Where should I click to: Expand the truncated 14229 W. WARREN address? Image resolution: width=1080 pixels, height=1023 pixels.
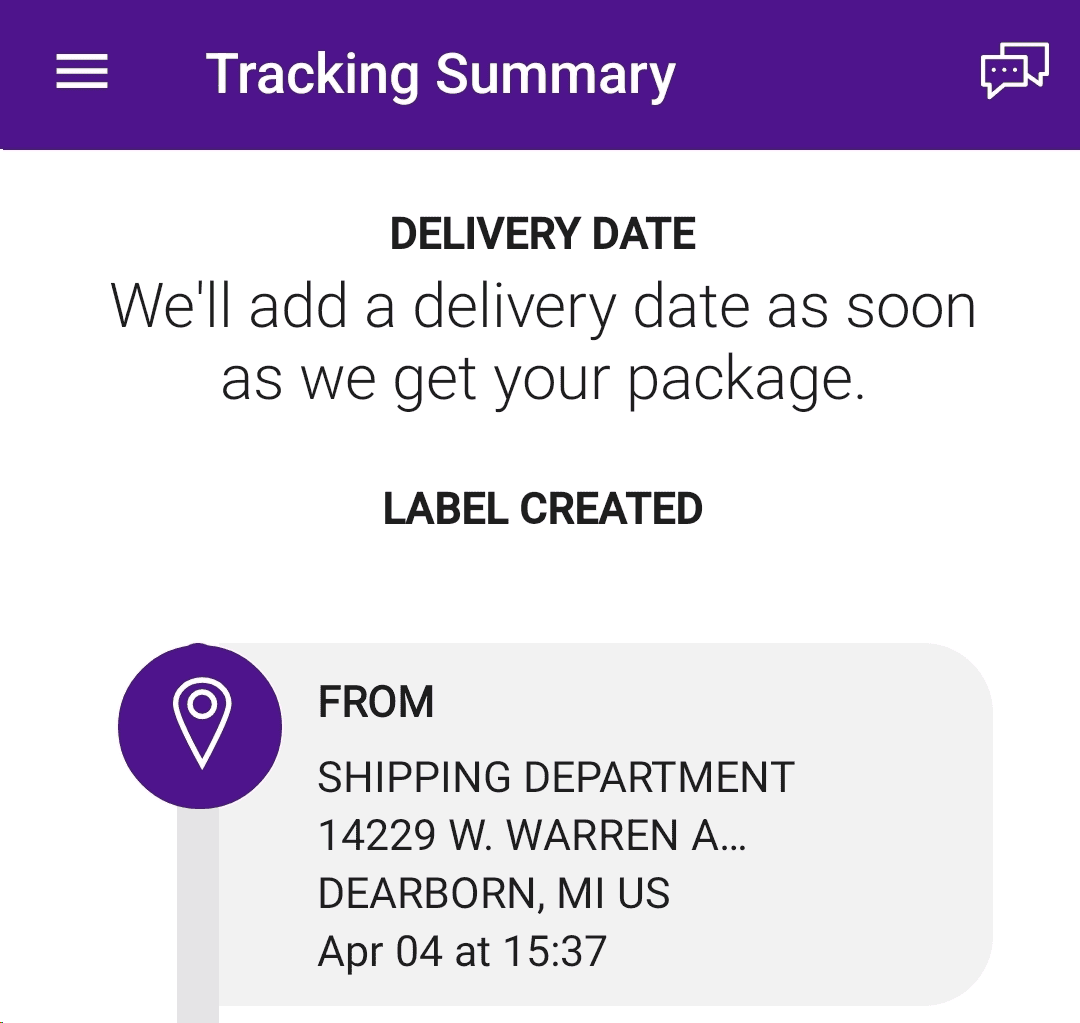click(x=530, y=835)
